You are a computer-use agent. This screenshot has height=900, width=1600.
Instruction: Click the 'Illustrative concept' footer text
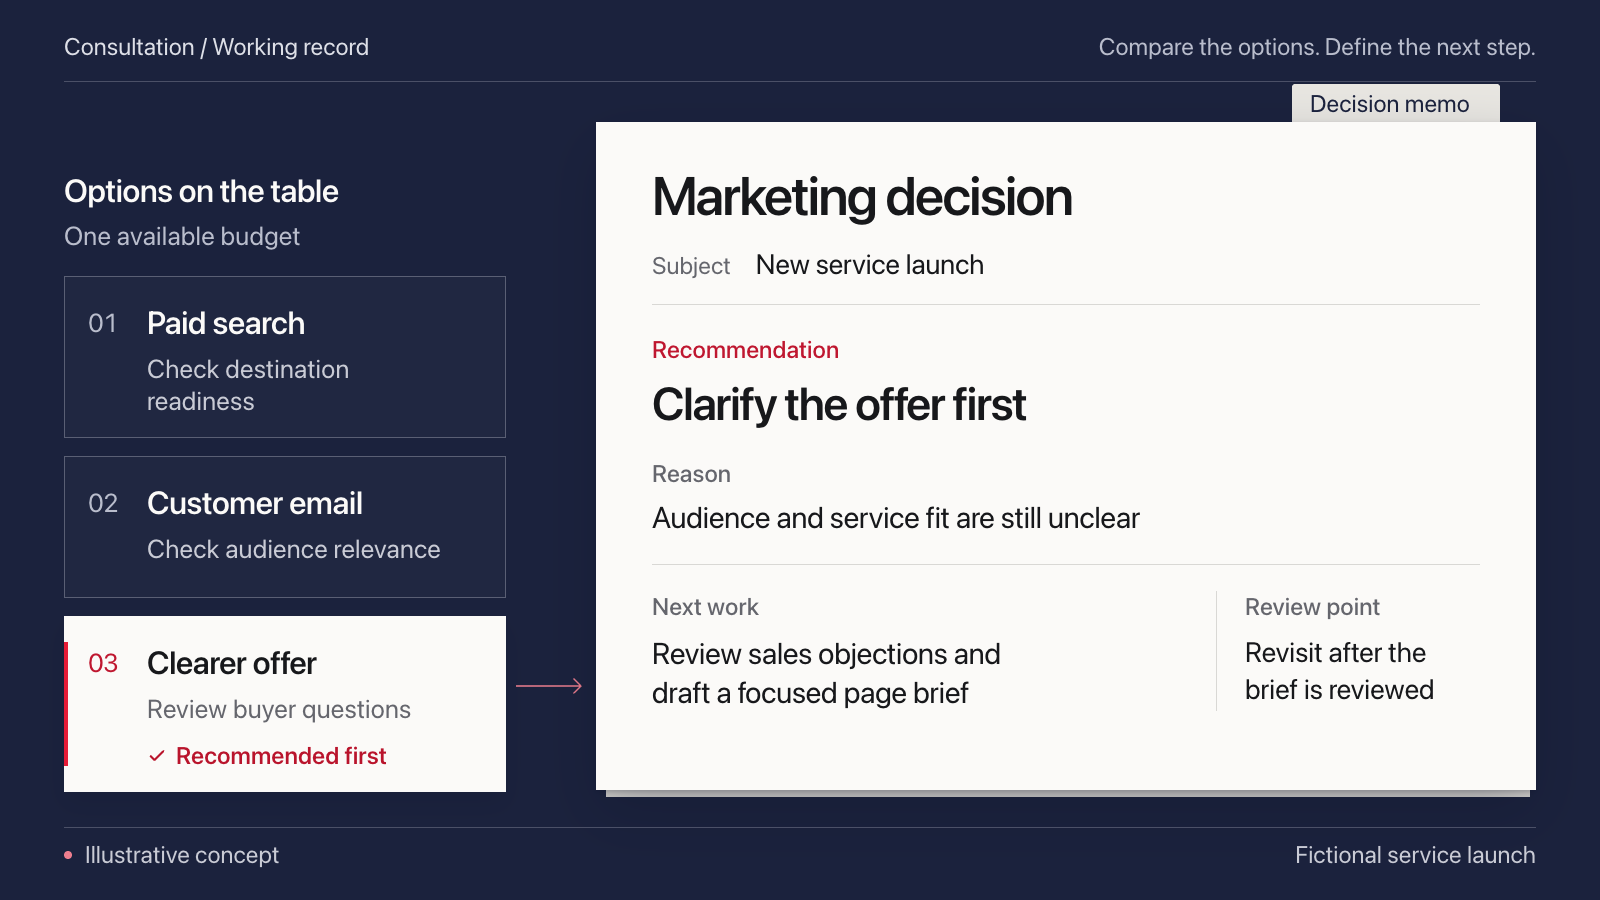(x=182, y=855)
